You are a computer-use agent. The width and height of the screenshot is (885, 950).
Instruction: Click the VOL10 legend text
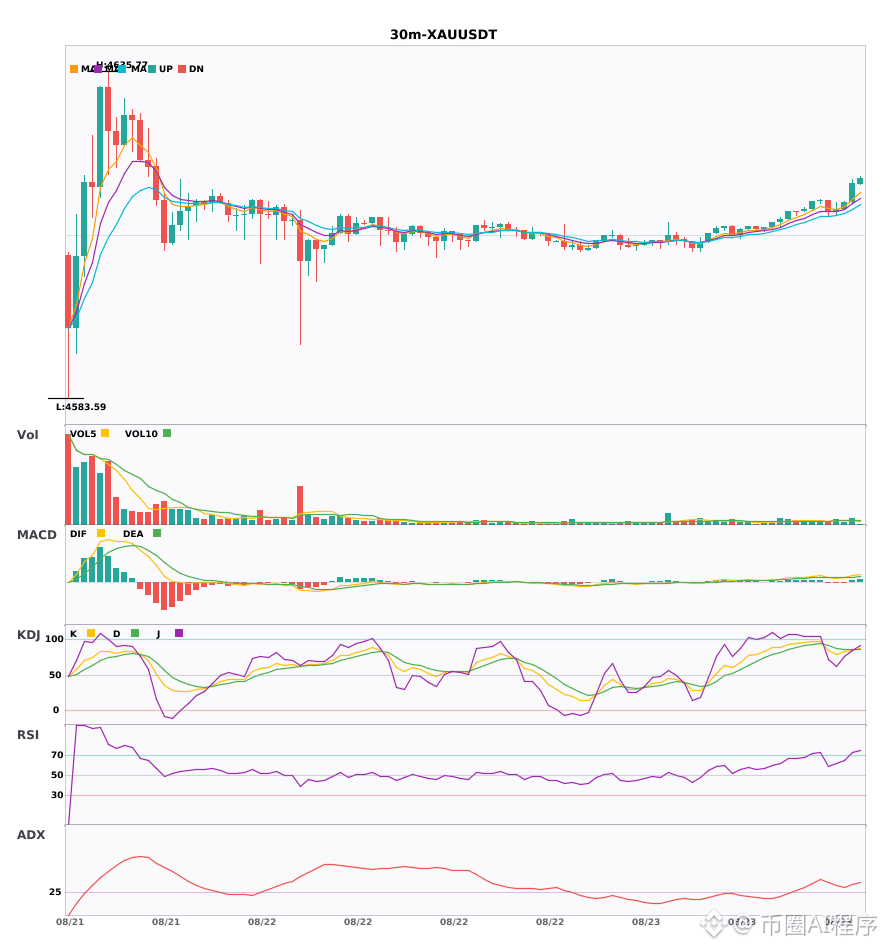tap(141, 434)
